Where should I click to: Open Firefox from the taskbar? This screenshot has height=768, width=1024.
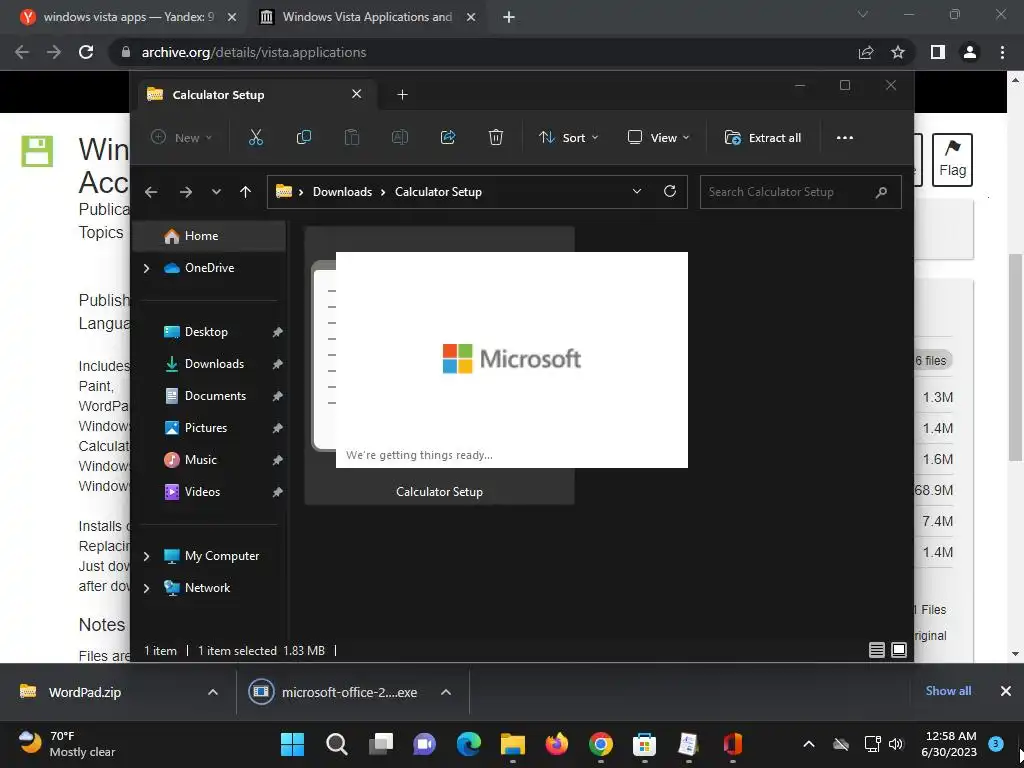point(556,744)
